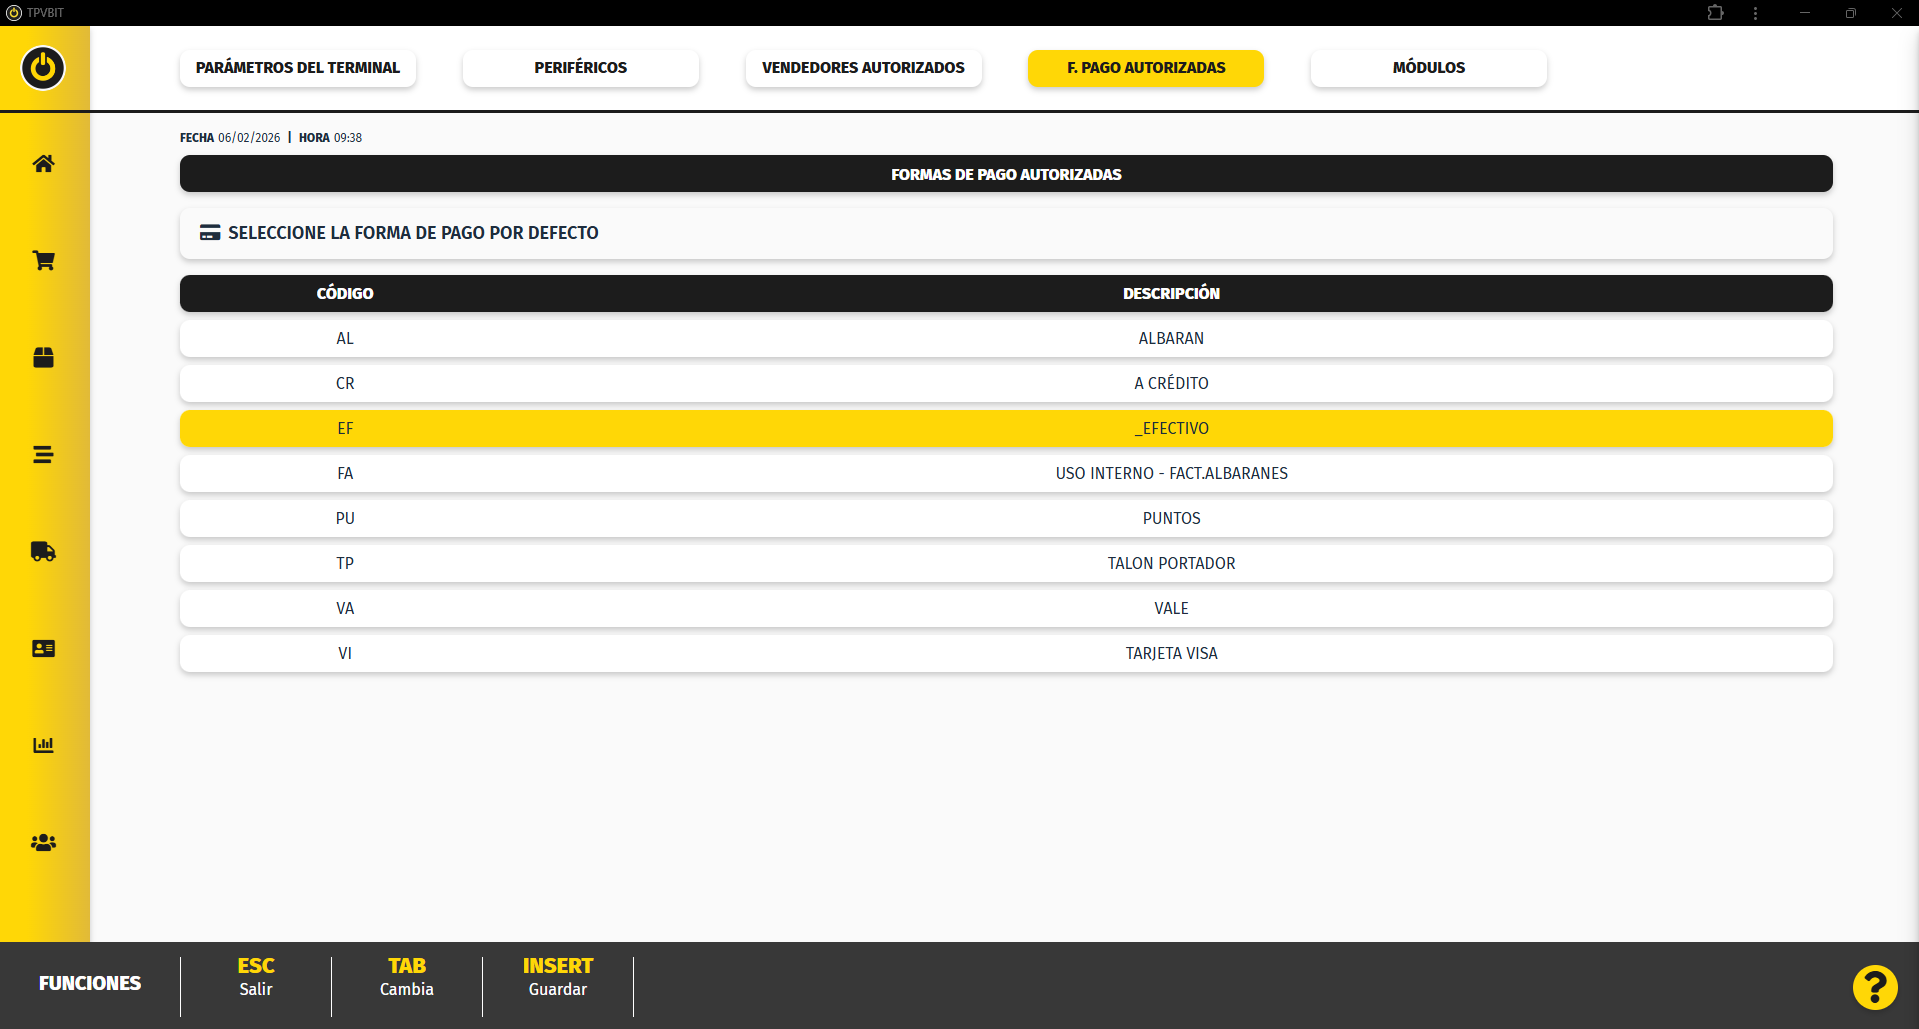Open the extensions puzzle icon in title bar

pos(1715,13)
